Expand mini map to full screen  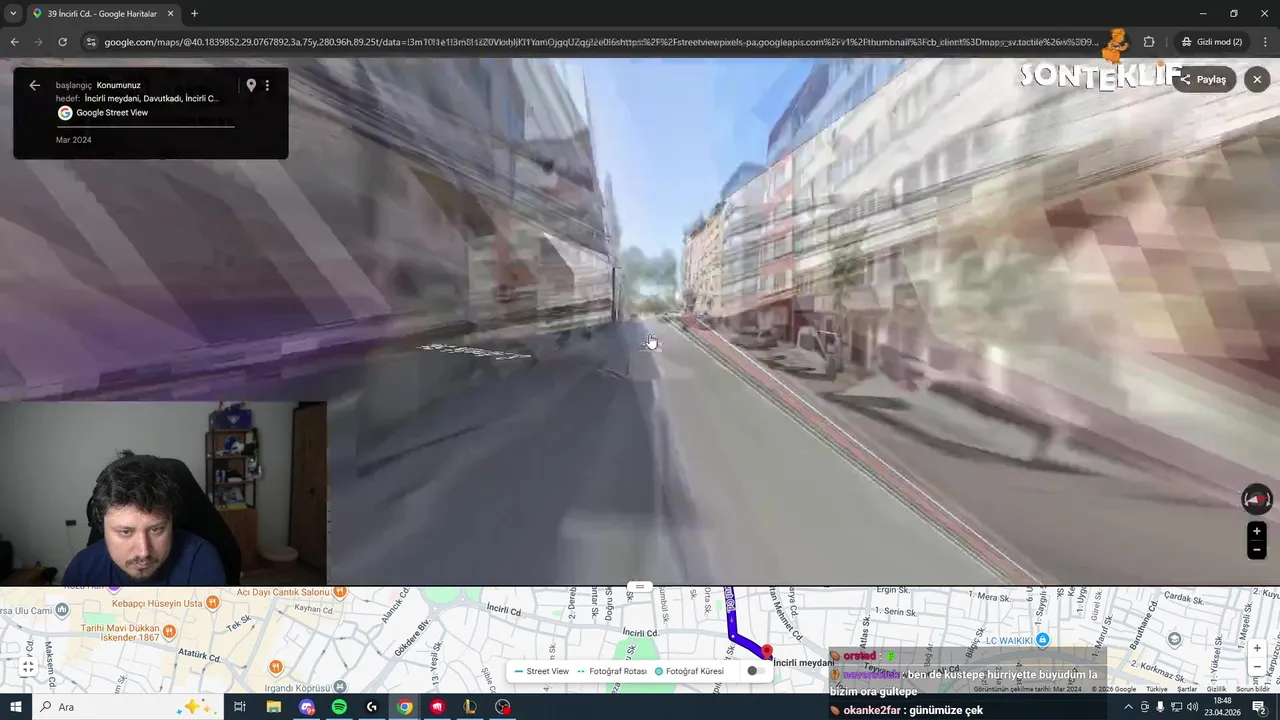click(28, 667)
